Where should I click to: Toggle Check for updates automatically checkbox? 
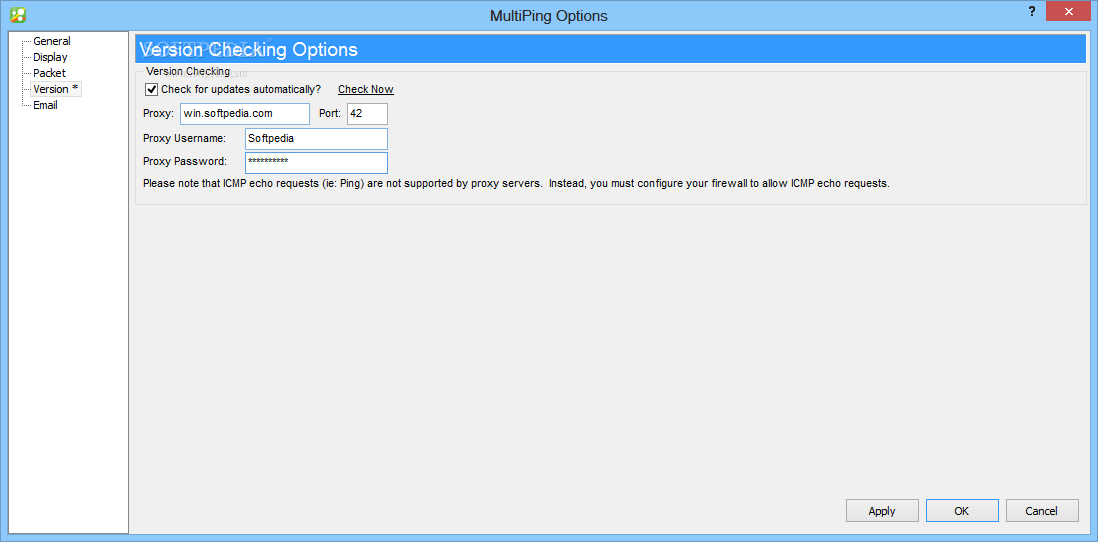tap(151, 89)
